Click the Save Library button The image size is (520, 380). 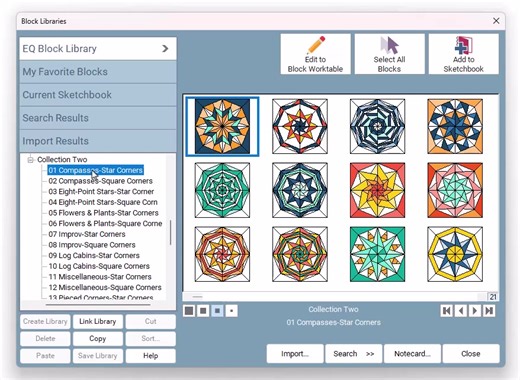(98, 356)
